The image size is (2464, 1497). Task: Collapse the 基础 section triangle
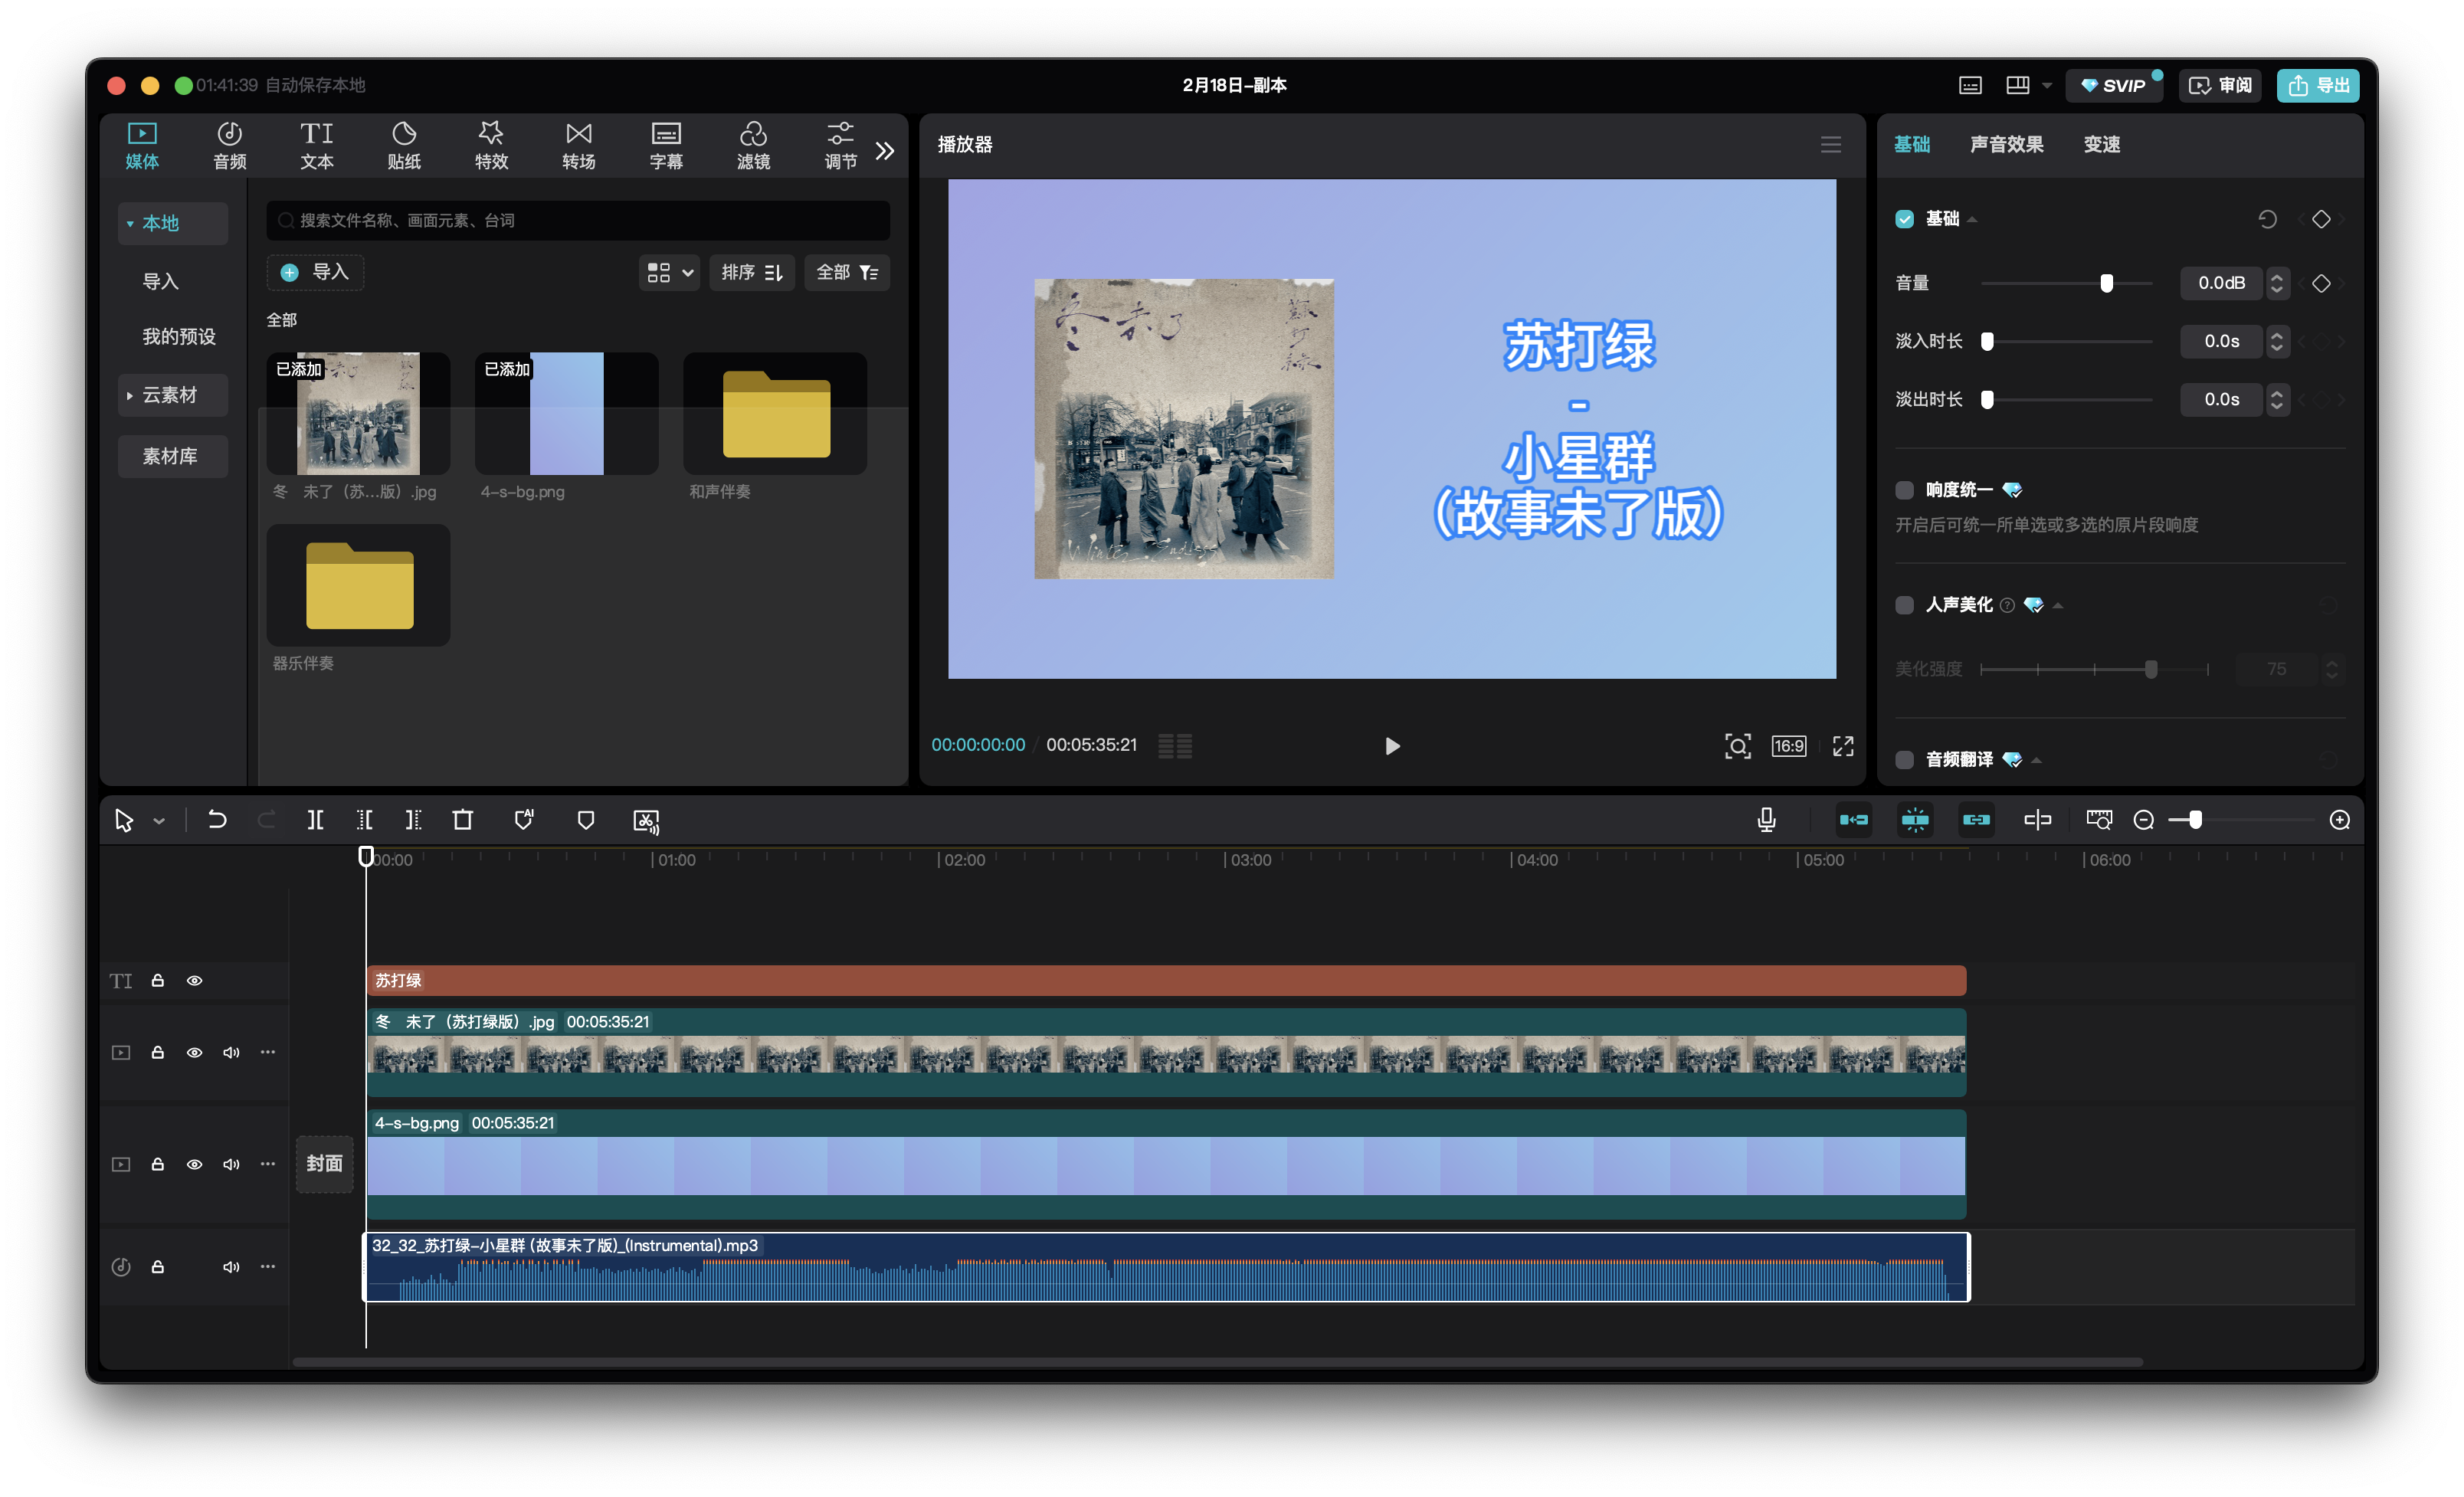1972,219
